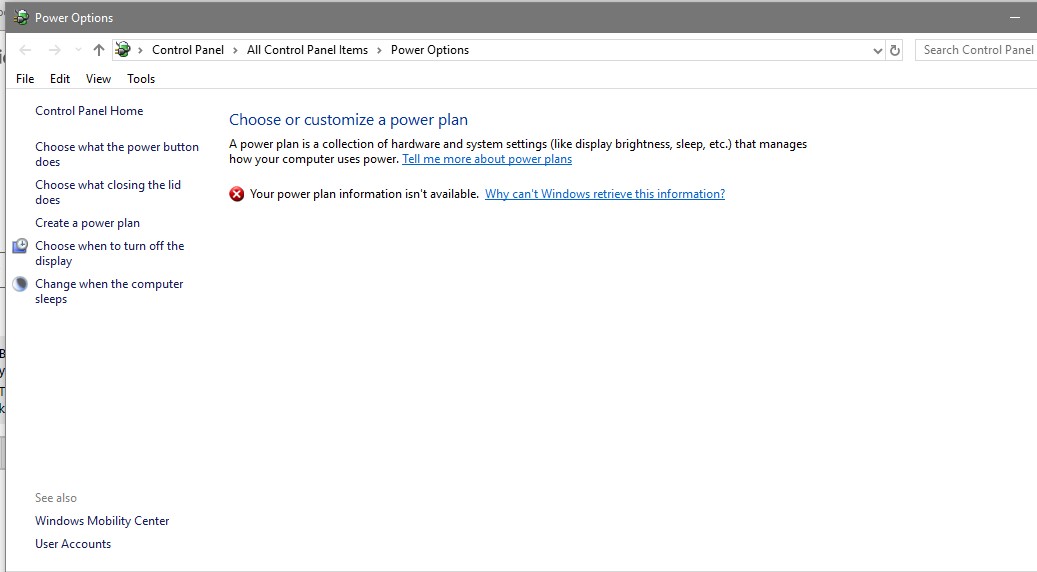Open Change when the computer sleeps

(109, 291)
